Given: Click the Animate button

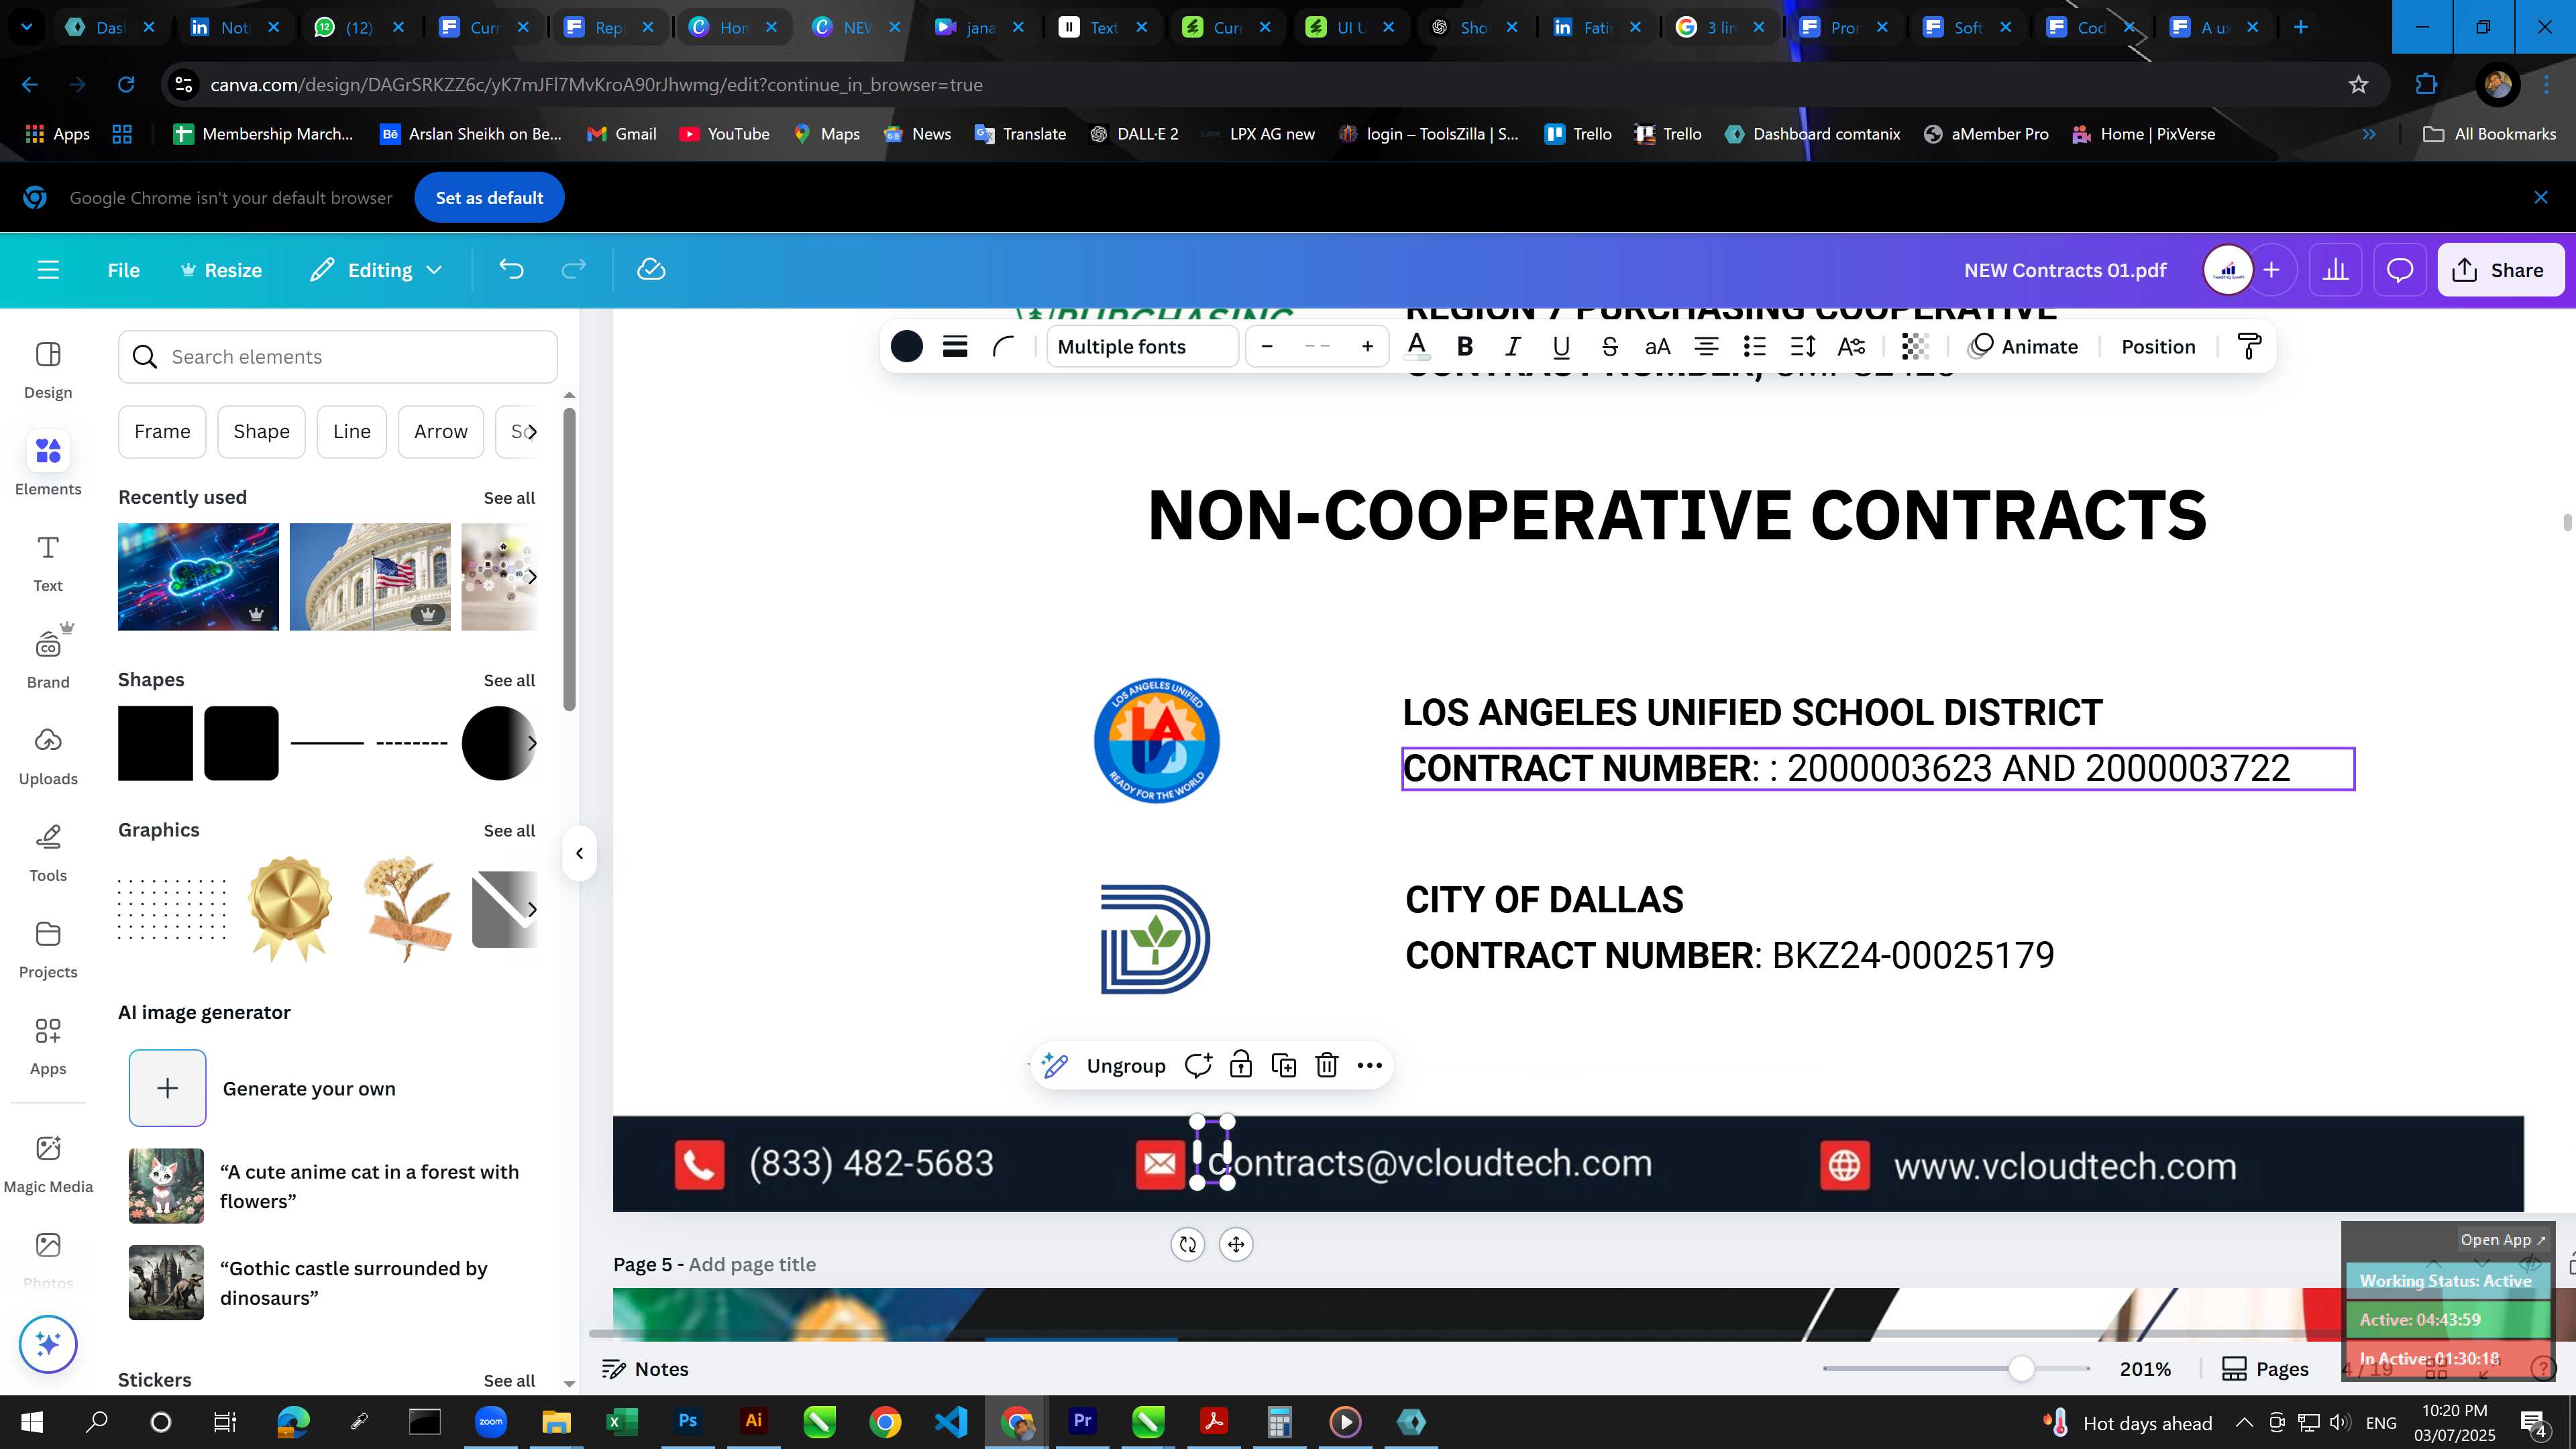Looking at the screenshot, I should 2022,347.
